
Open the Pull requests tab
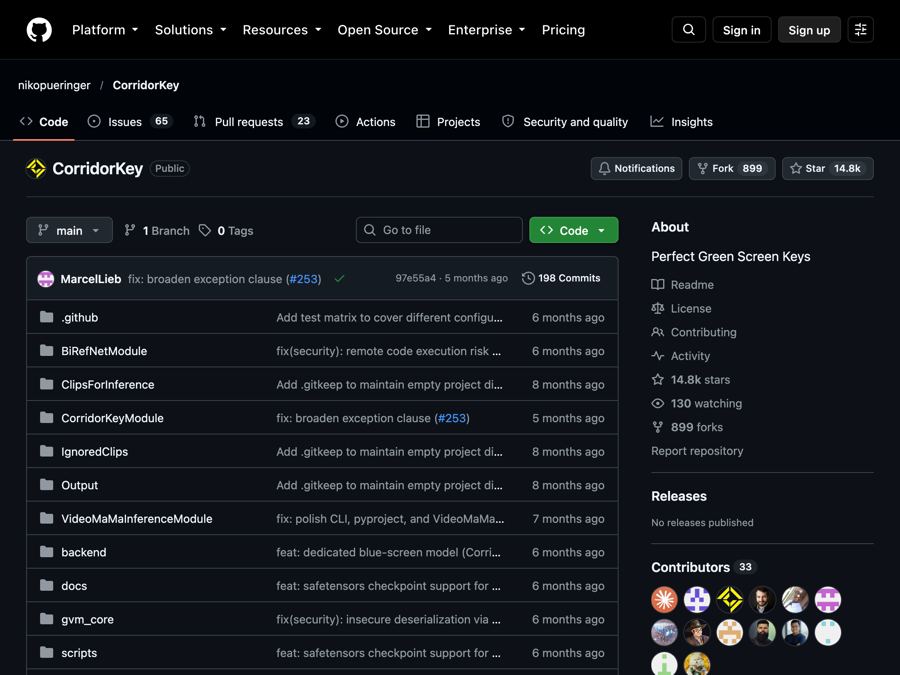(x=254, y=122)
